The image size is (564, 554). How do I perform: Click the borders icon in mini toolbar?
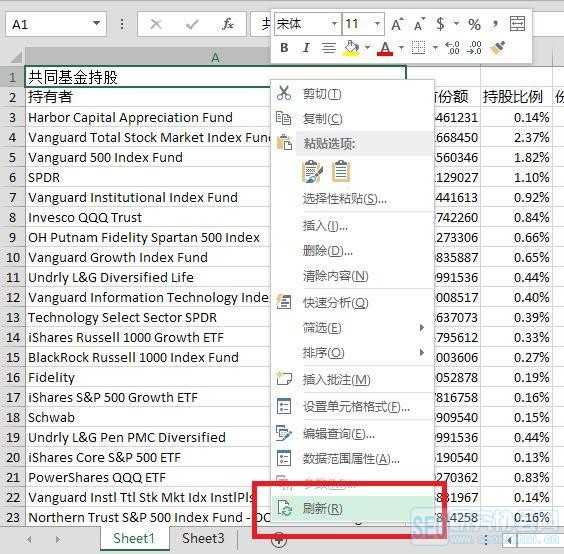418,47
